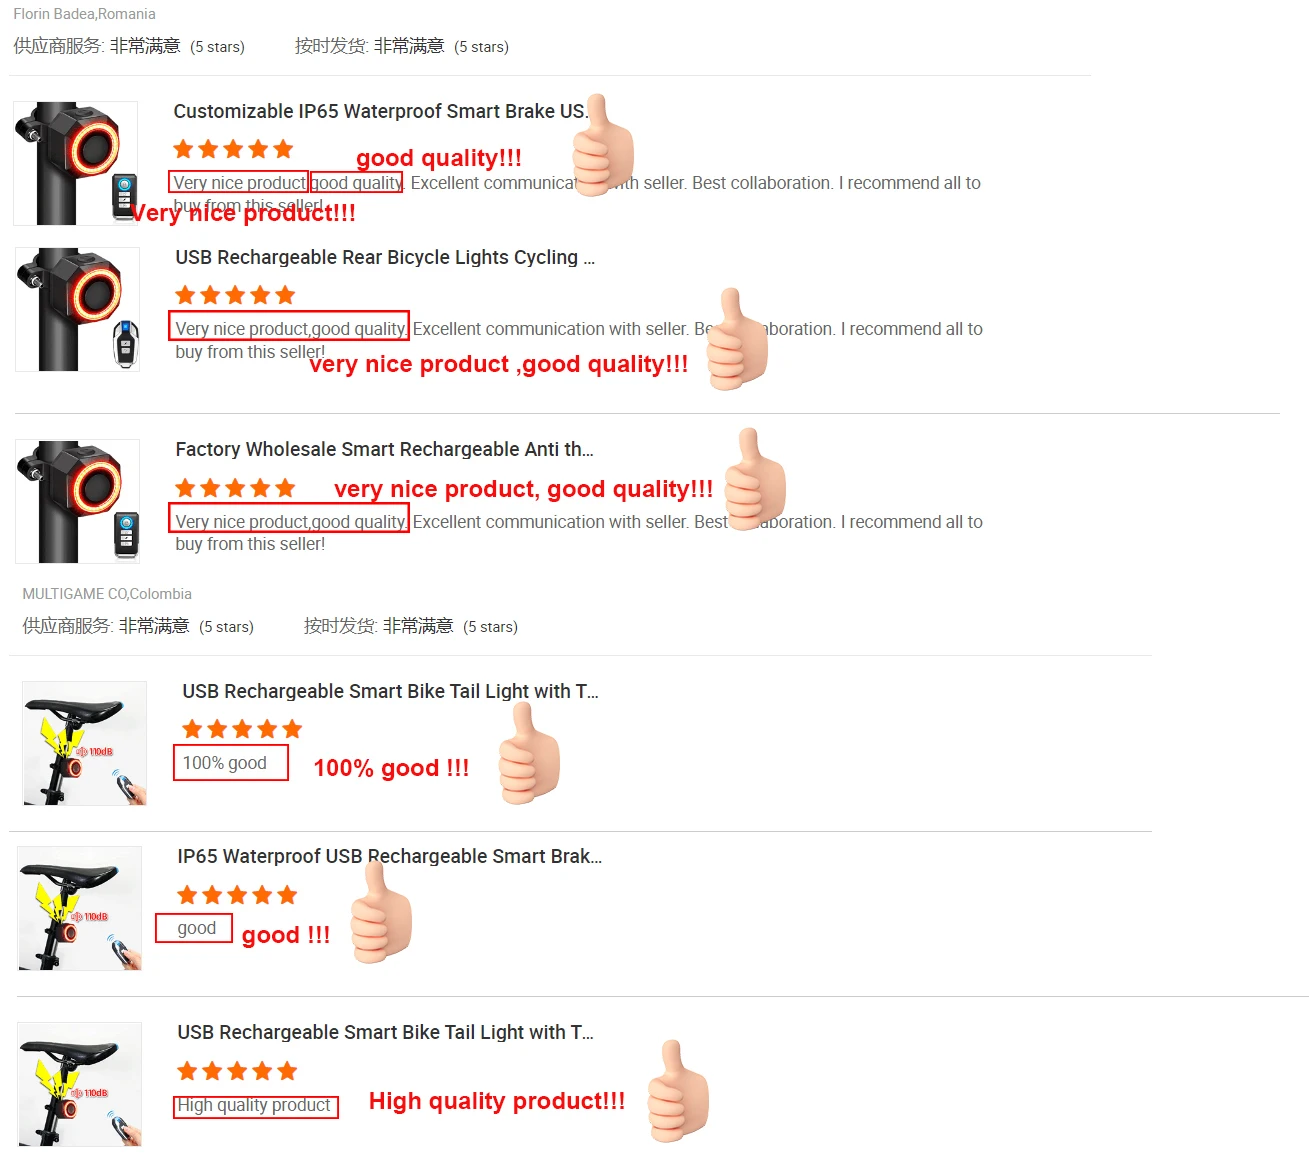Click thumbs-up beside High quality product text
1309x1163 pixels.
pyautogui.click(x=678, y=1092)
